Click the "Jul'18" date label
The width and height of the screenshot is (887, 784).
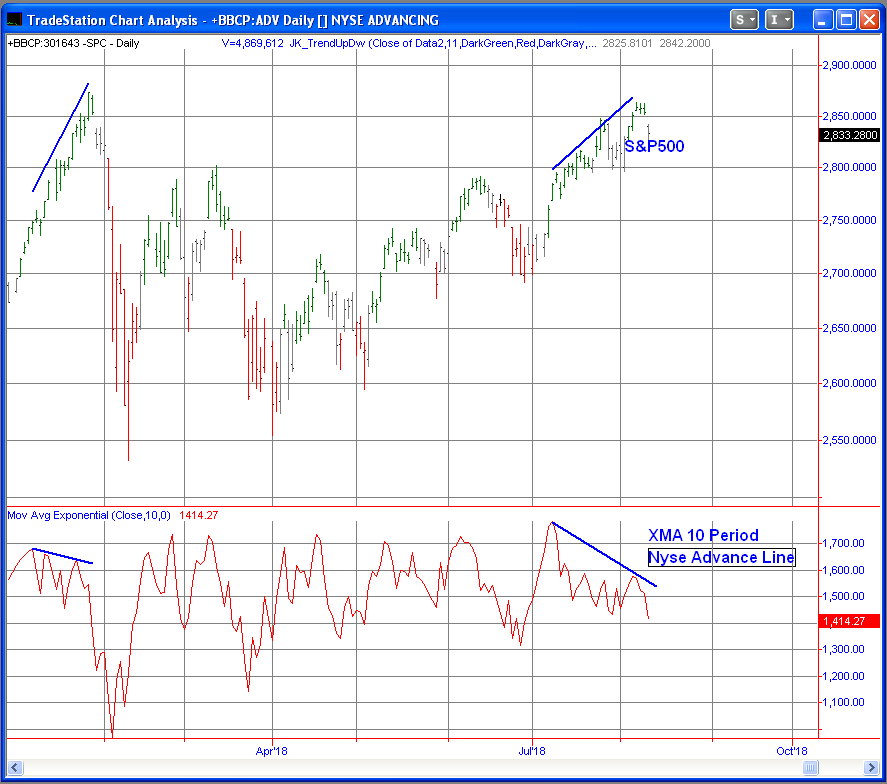pyautogui.click(x=532, y=751)
